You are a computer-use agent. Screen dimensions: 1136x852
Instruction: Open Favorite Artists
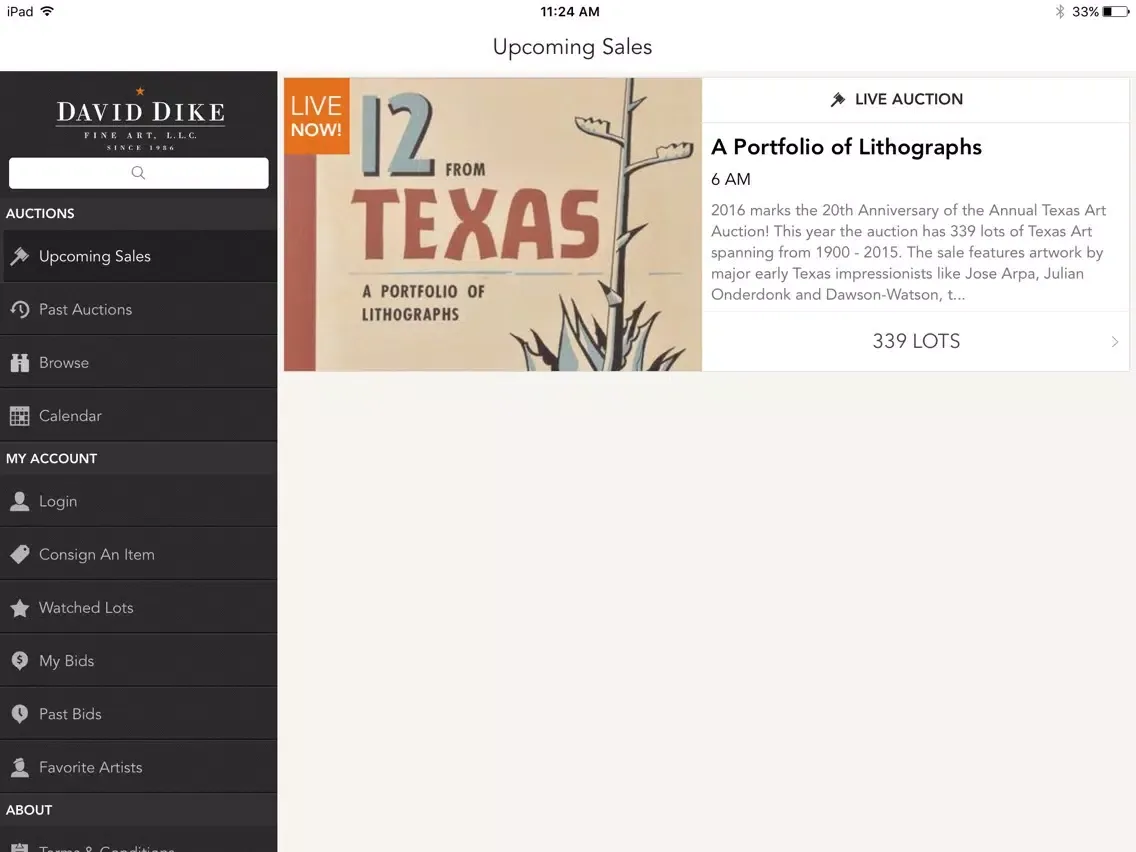[138, 767]
